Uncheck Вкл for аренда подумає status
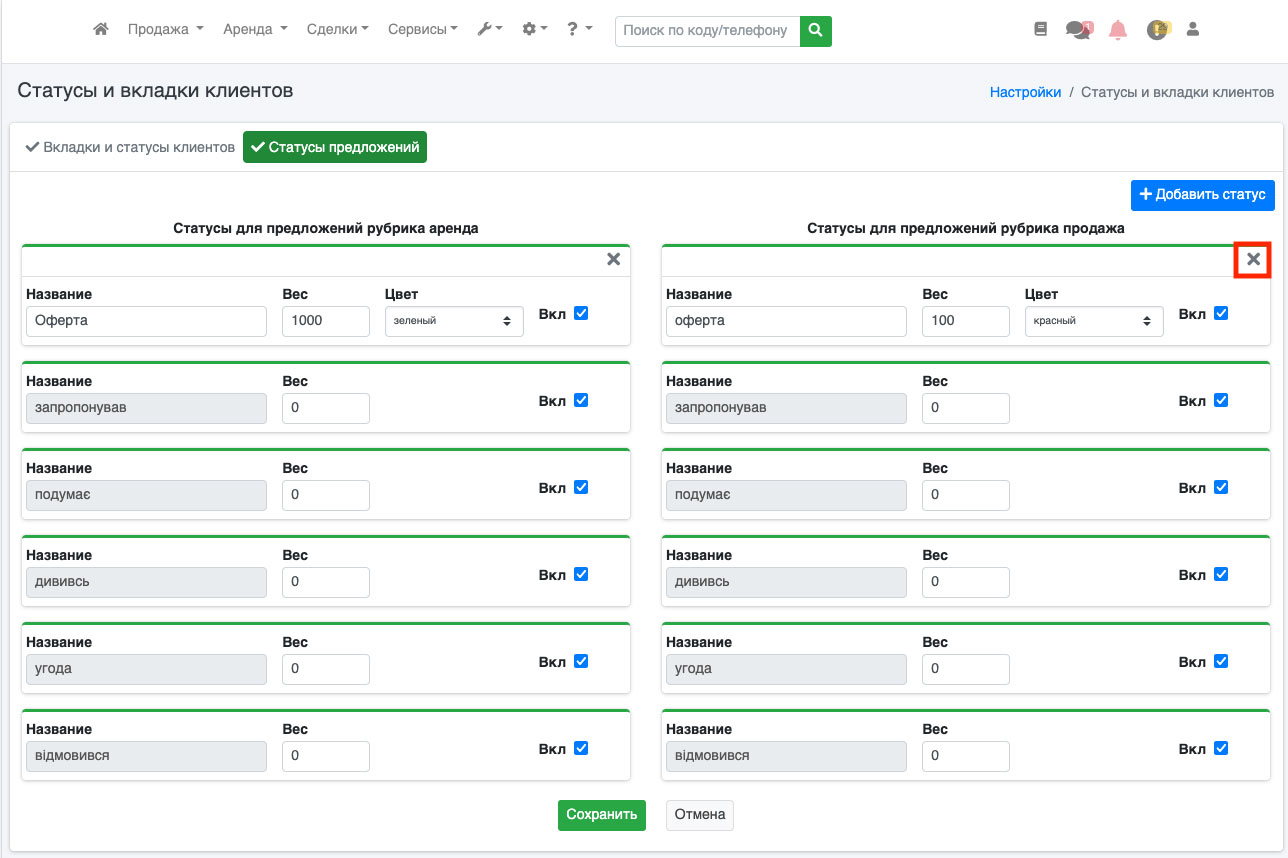 click(x=581, y=487)
